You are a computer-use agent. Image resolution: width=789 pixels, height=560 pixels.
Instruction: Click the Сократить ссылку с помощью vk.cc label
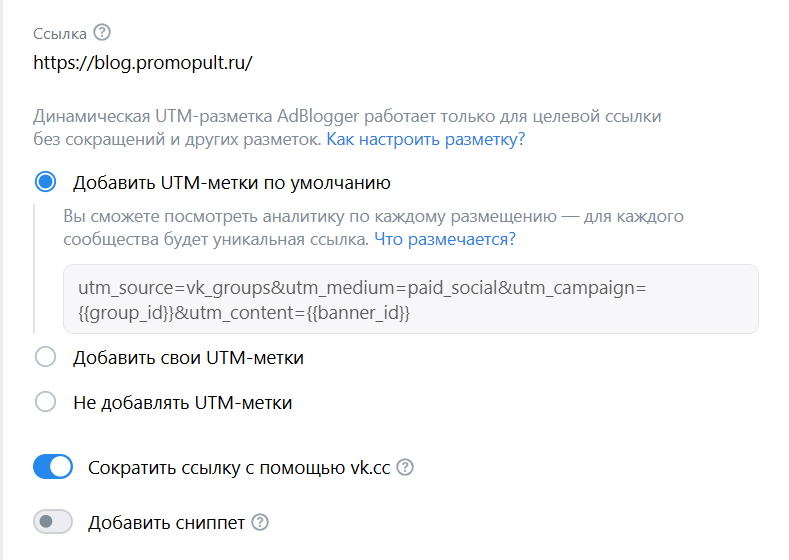[238, 467]
